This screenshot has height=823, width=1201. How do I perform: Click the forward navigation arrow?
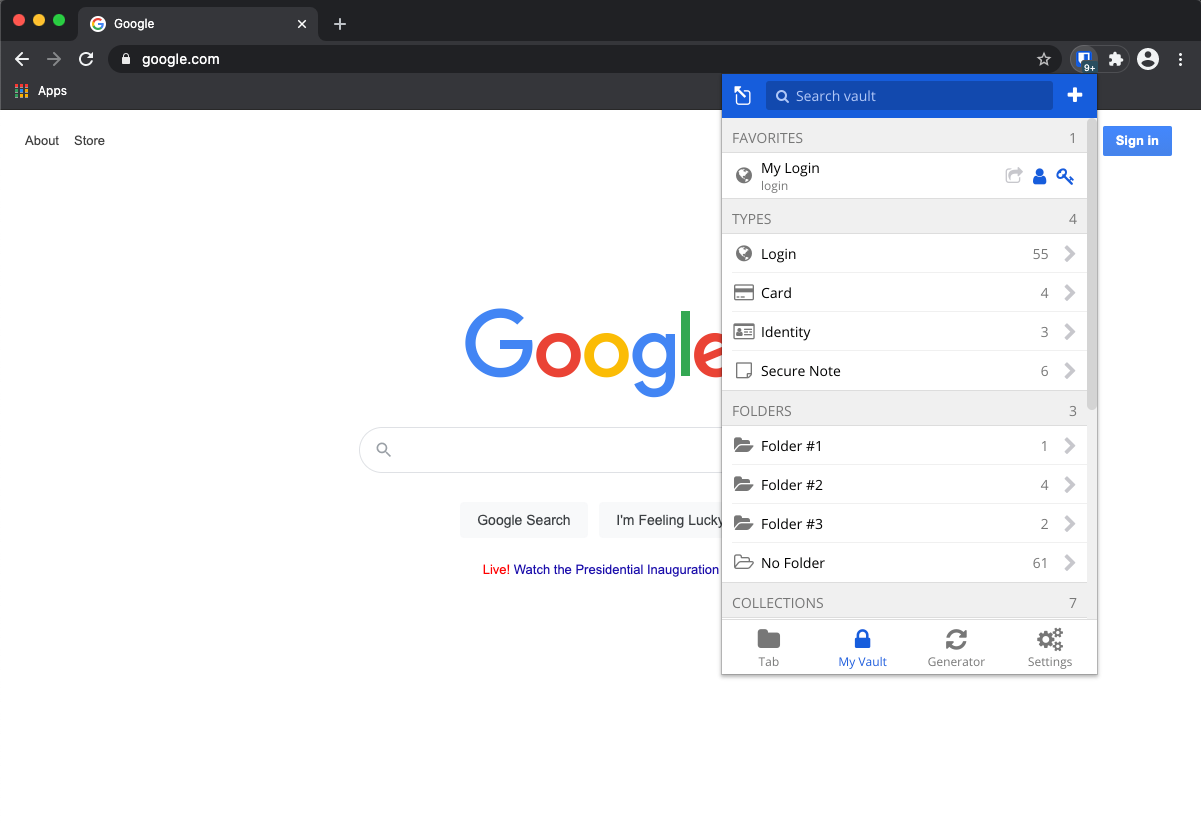[54, 59]
